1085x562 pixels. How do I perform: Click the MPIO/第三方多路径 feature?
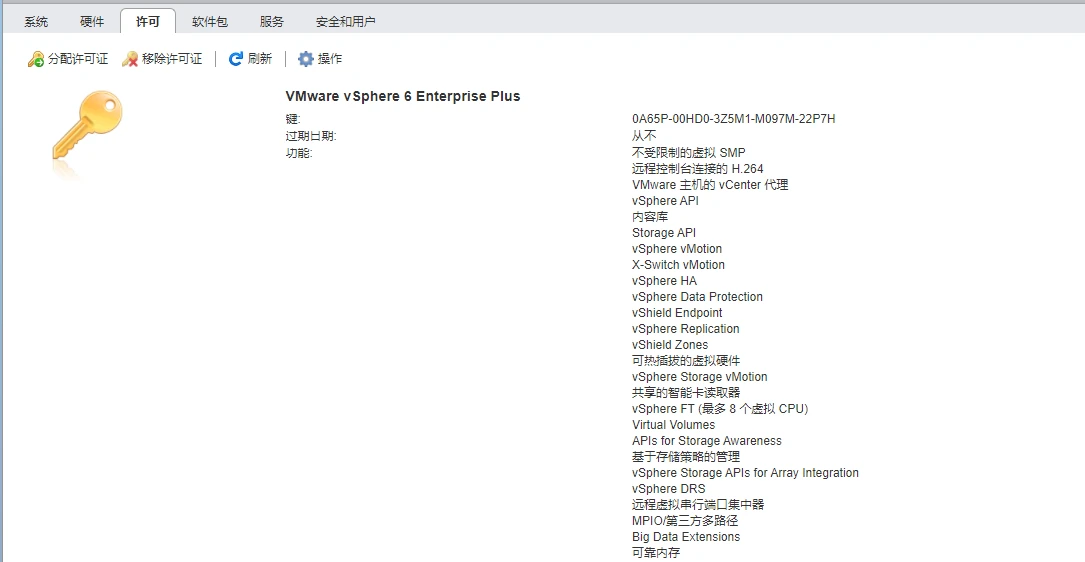pyautogui.click(x=685, y=520)
